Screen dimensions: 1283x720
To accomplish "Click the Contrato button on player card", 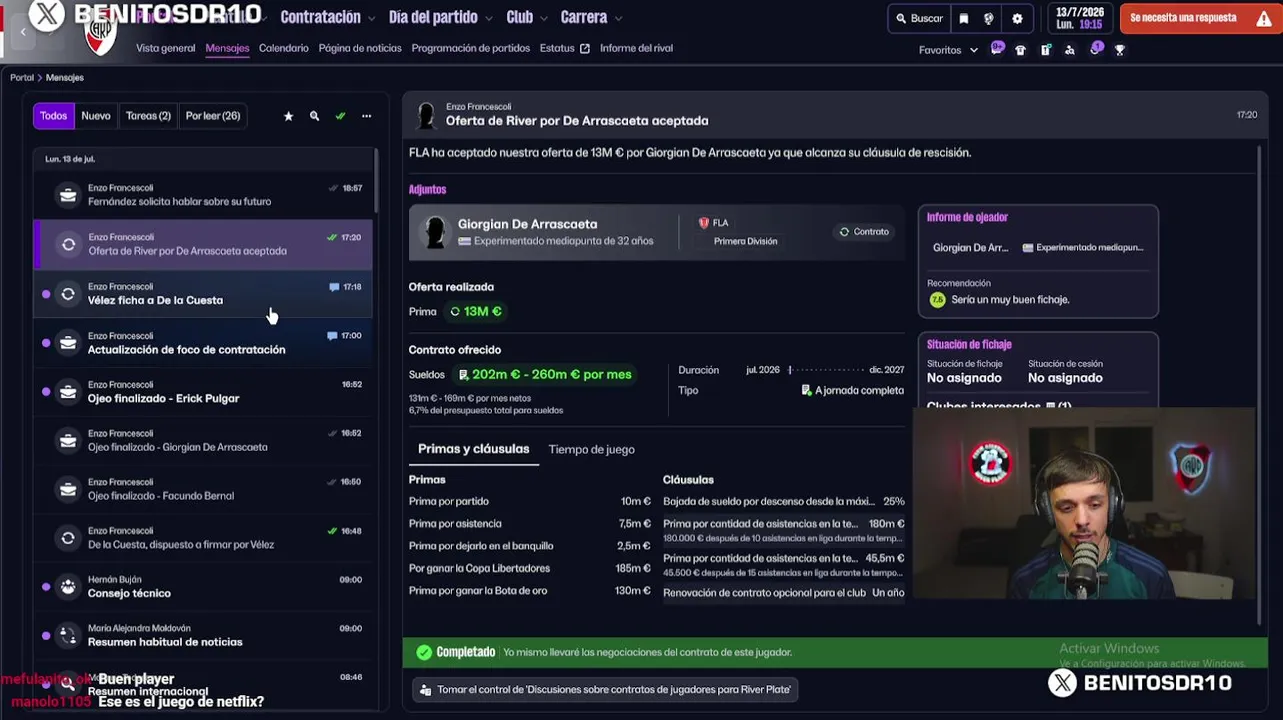I will pos(864,232).
